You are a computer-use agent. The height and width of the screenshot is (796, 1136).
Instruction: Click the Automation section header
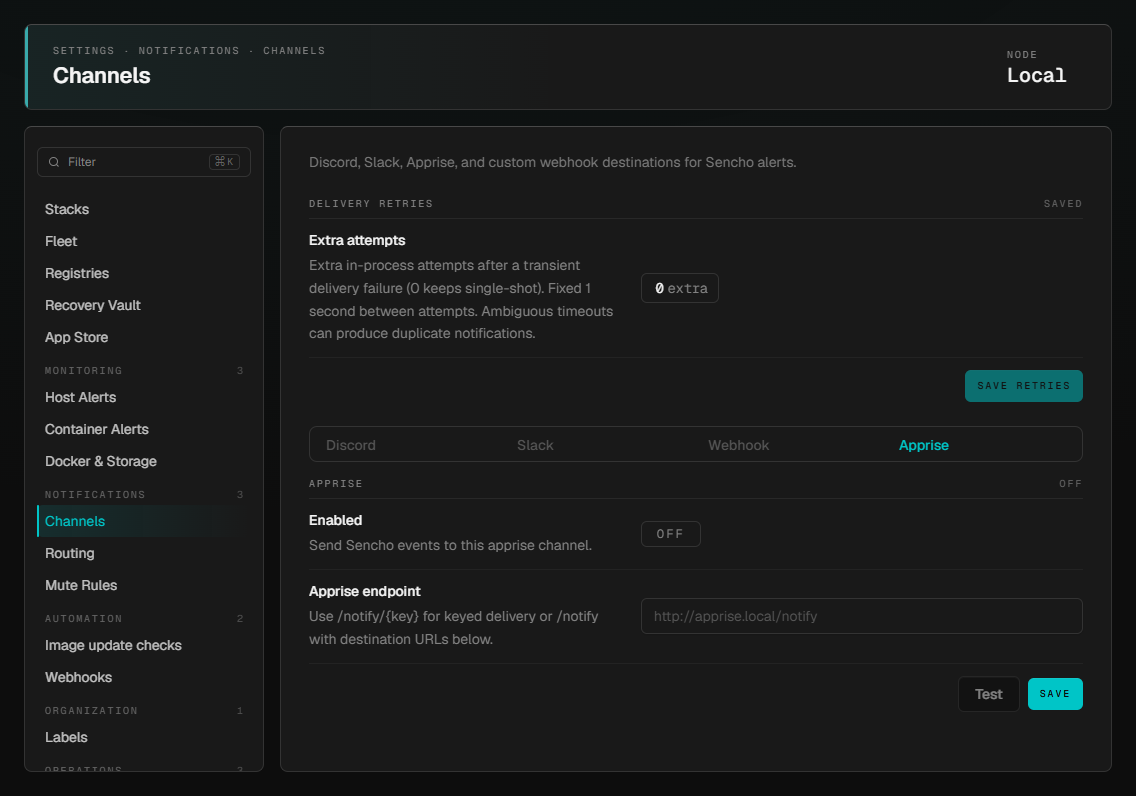[83, 618]
